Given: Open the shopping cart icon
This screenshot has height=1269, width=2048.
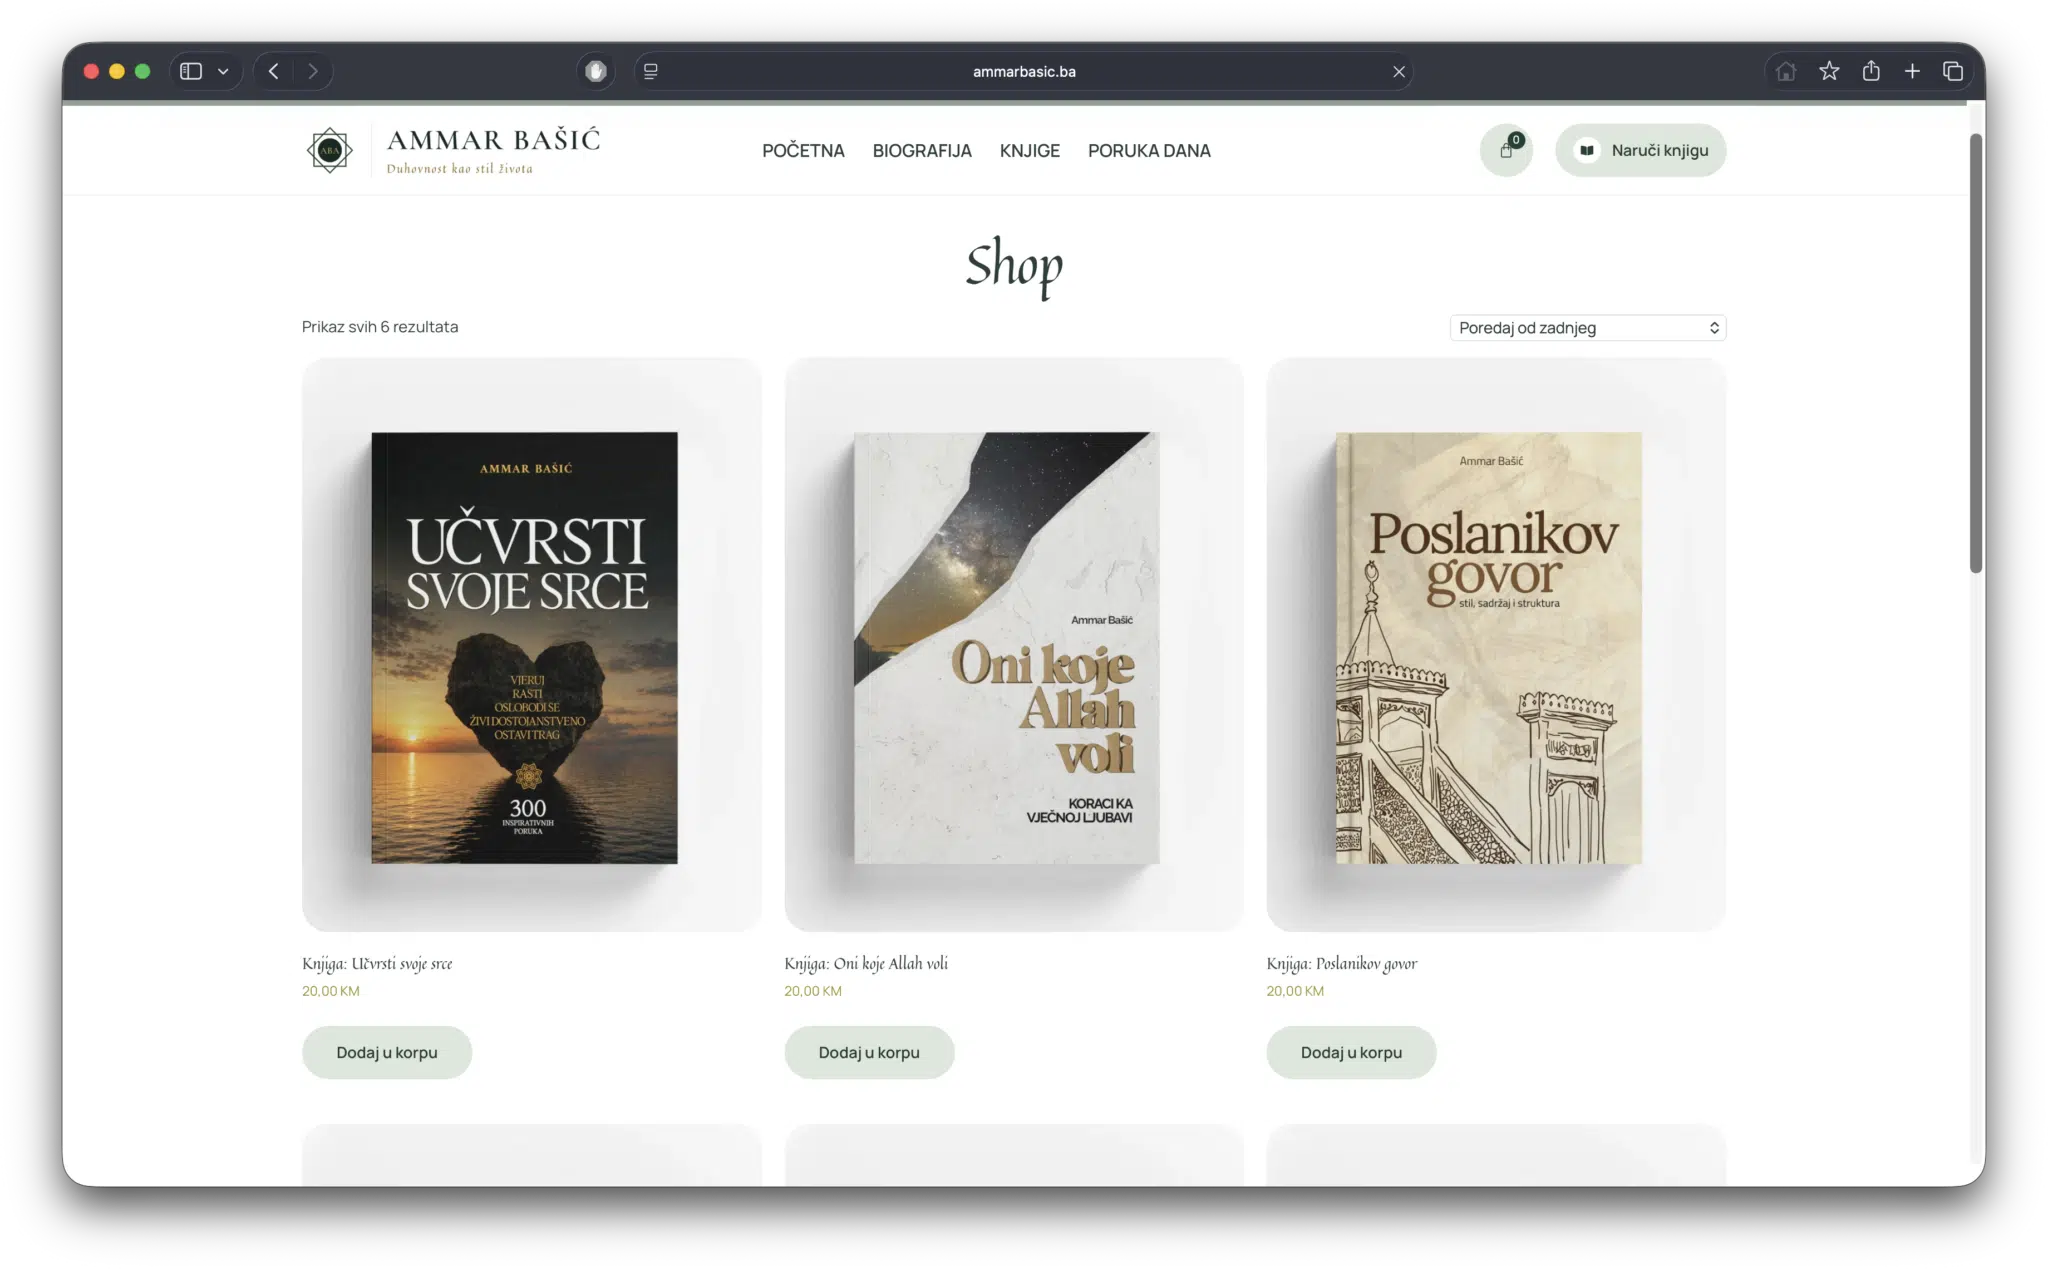Looking at the screenshot, I should pos(1506,151).
